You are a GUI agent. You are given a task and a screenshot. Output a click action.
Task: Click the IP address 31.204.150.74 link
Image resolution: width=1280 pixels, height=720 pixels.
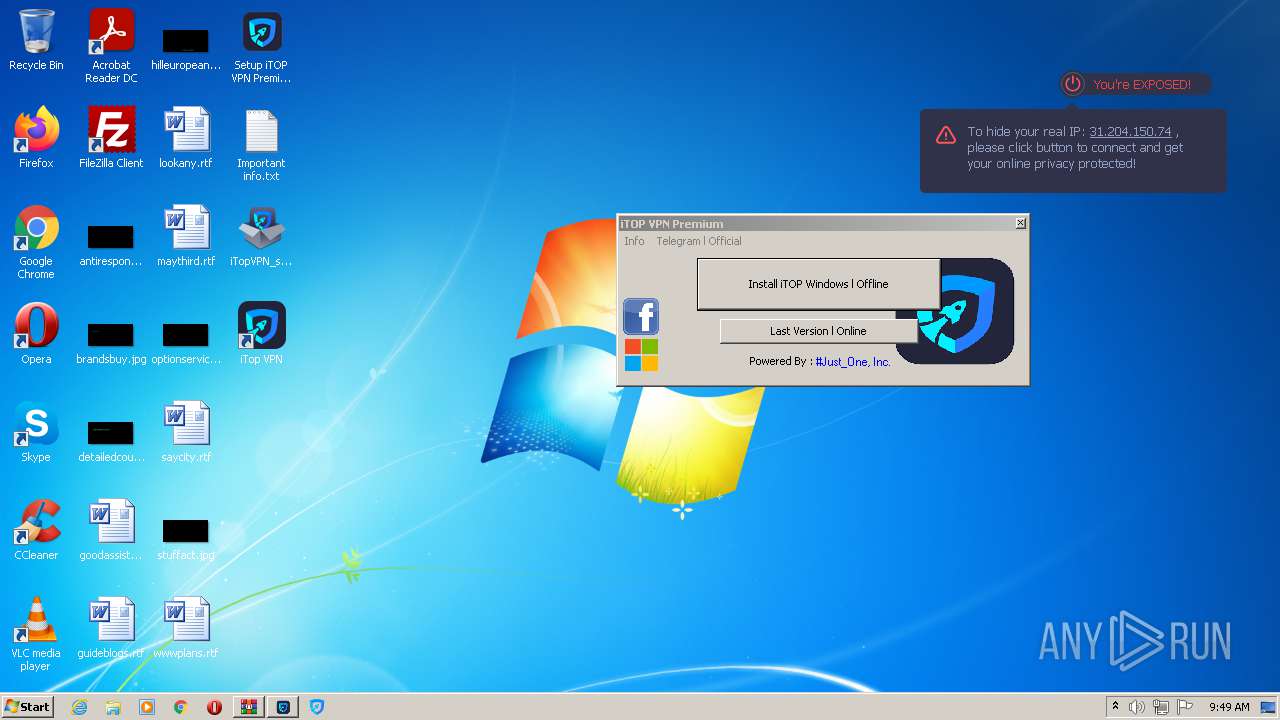click(x=1130, y=132)
